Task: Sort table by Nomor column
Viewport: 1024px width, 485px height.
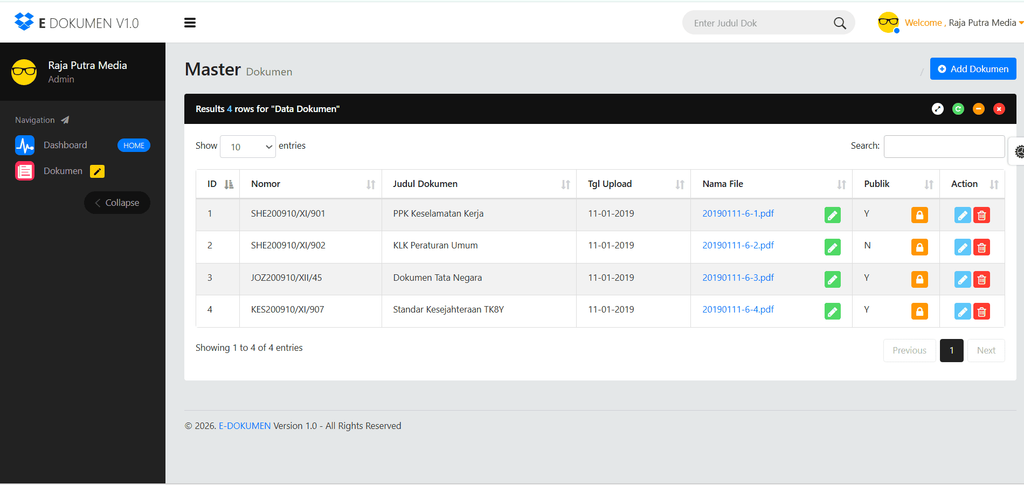Action: (x=311, y=184)
